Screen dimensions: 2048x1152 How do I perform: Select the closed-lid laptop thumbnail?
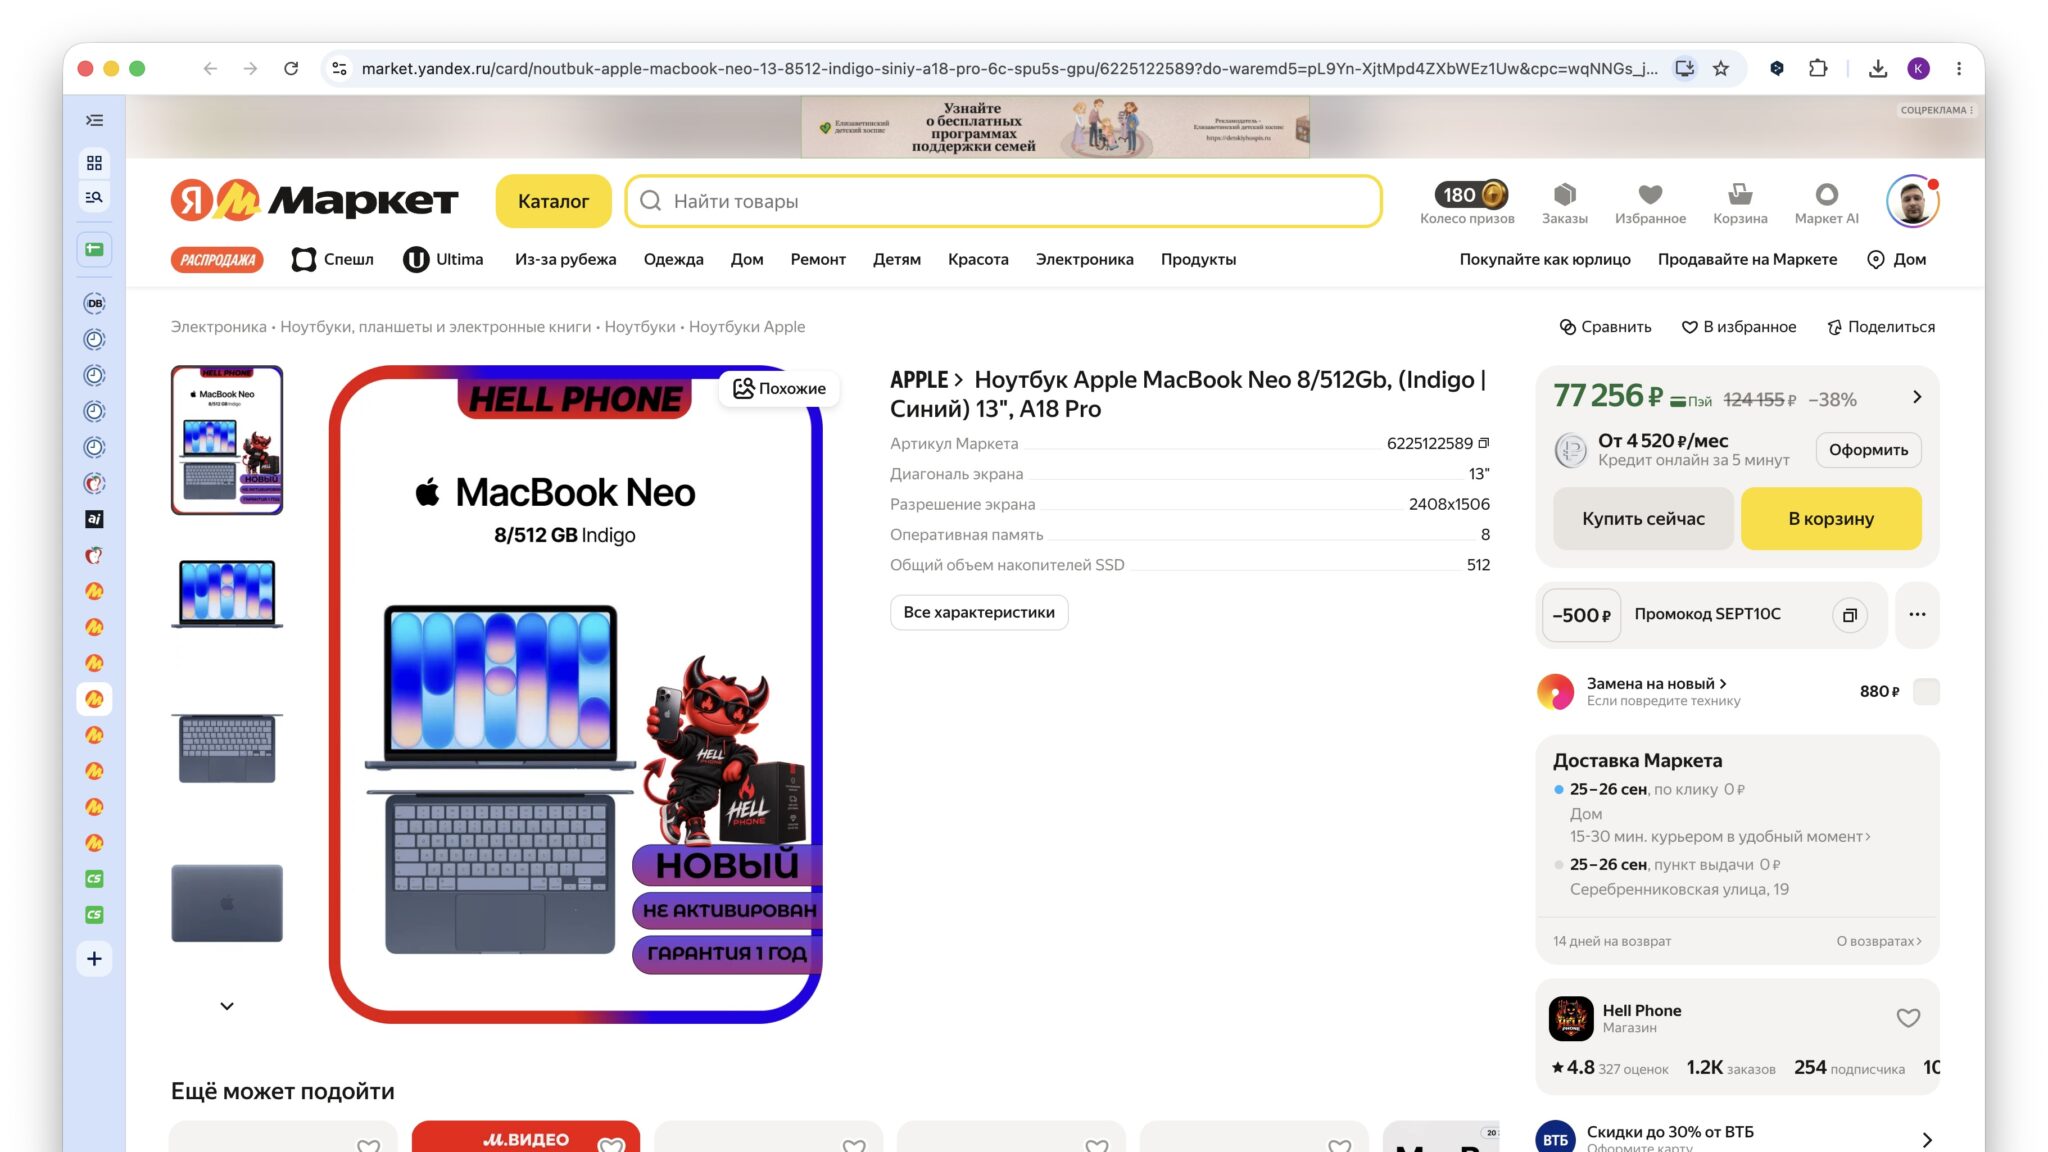227,903
